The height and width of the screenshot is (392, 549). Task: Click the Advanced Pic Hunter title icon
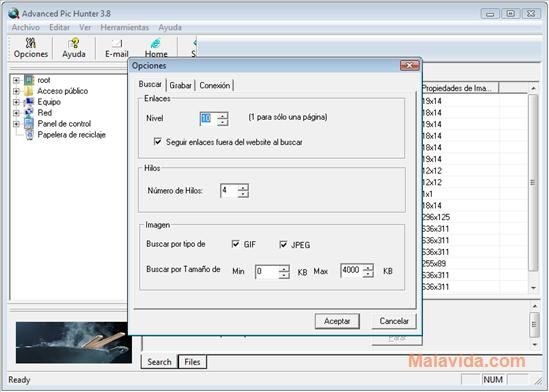coord(13,14)
